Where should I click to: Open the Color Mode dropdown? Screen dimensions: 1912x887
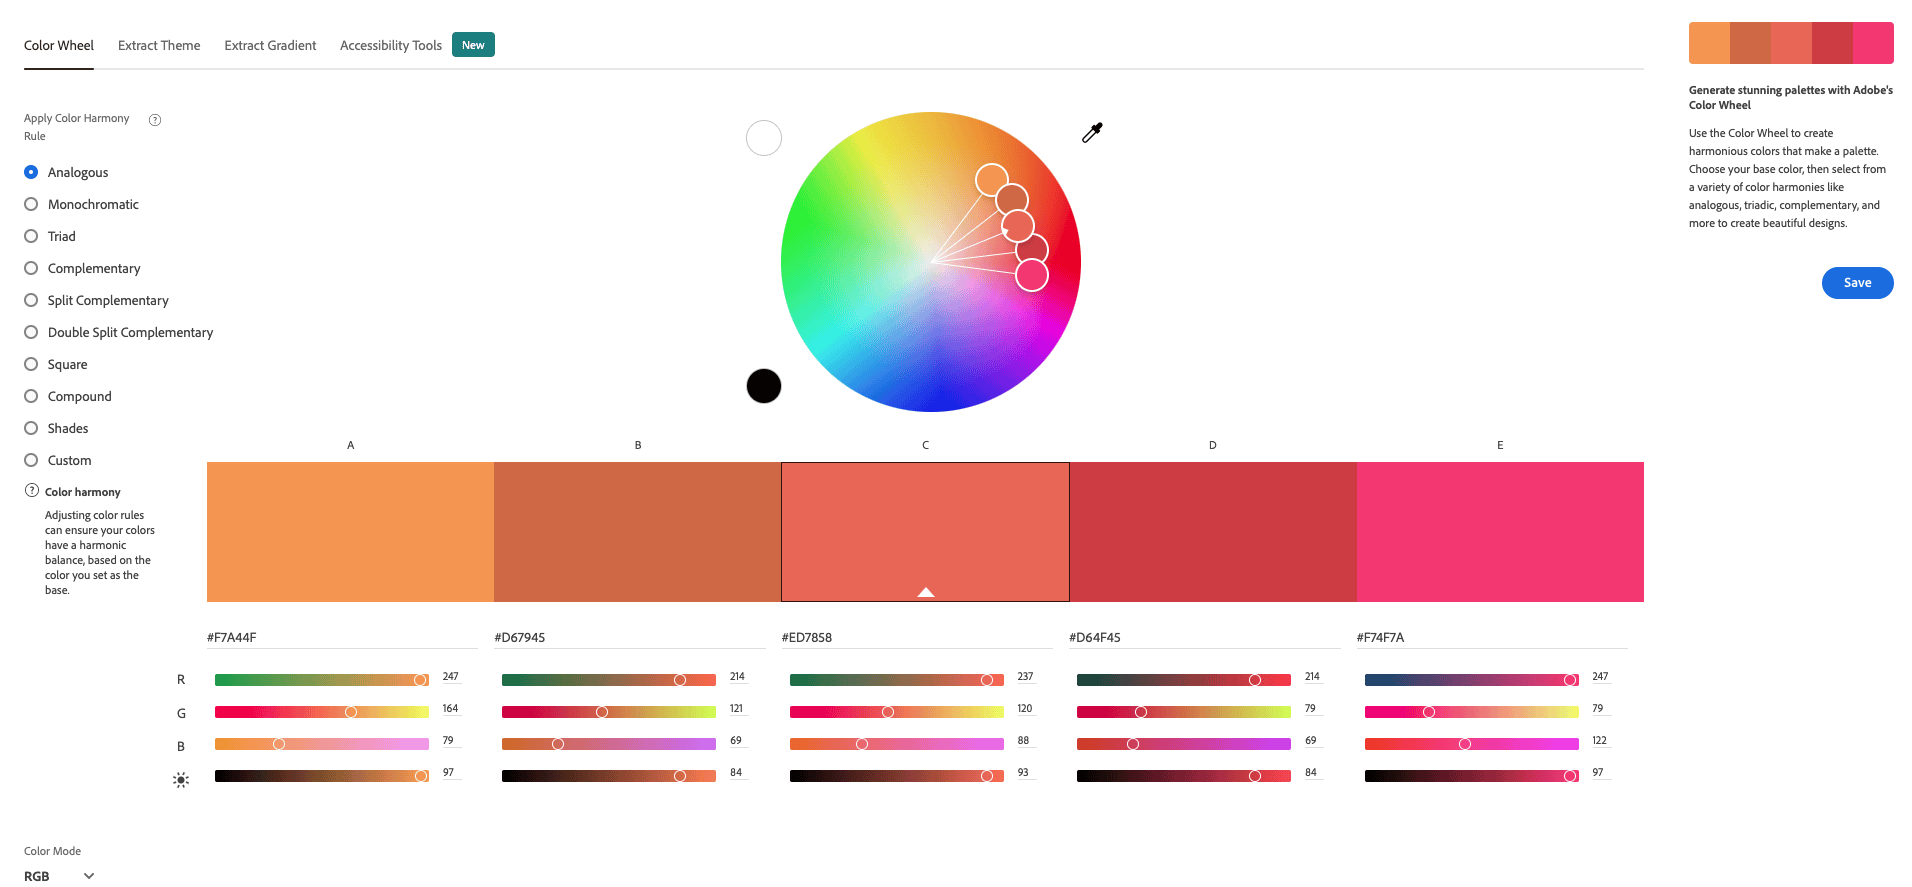point(55,875)
